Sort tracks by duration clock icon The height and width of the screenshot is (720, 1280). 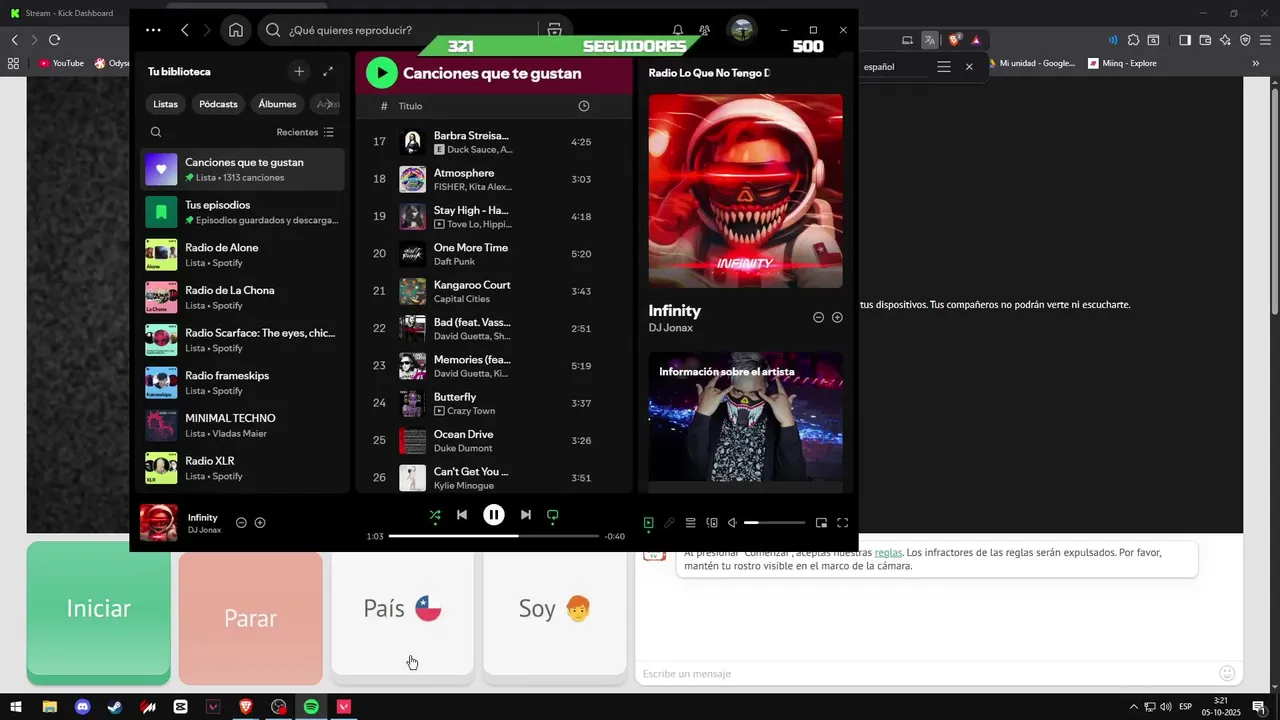point(584,106)
